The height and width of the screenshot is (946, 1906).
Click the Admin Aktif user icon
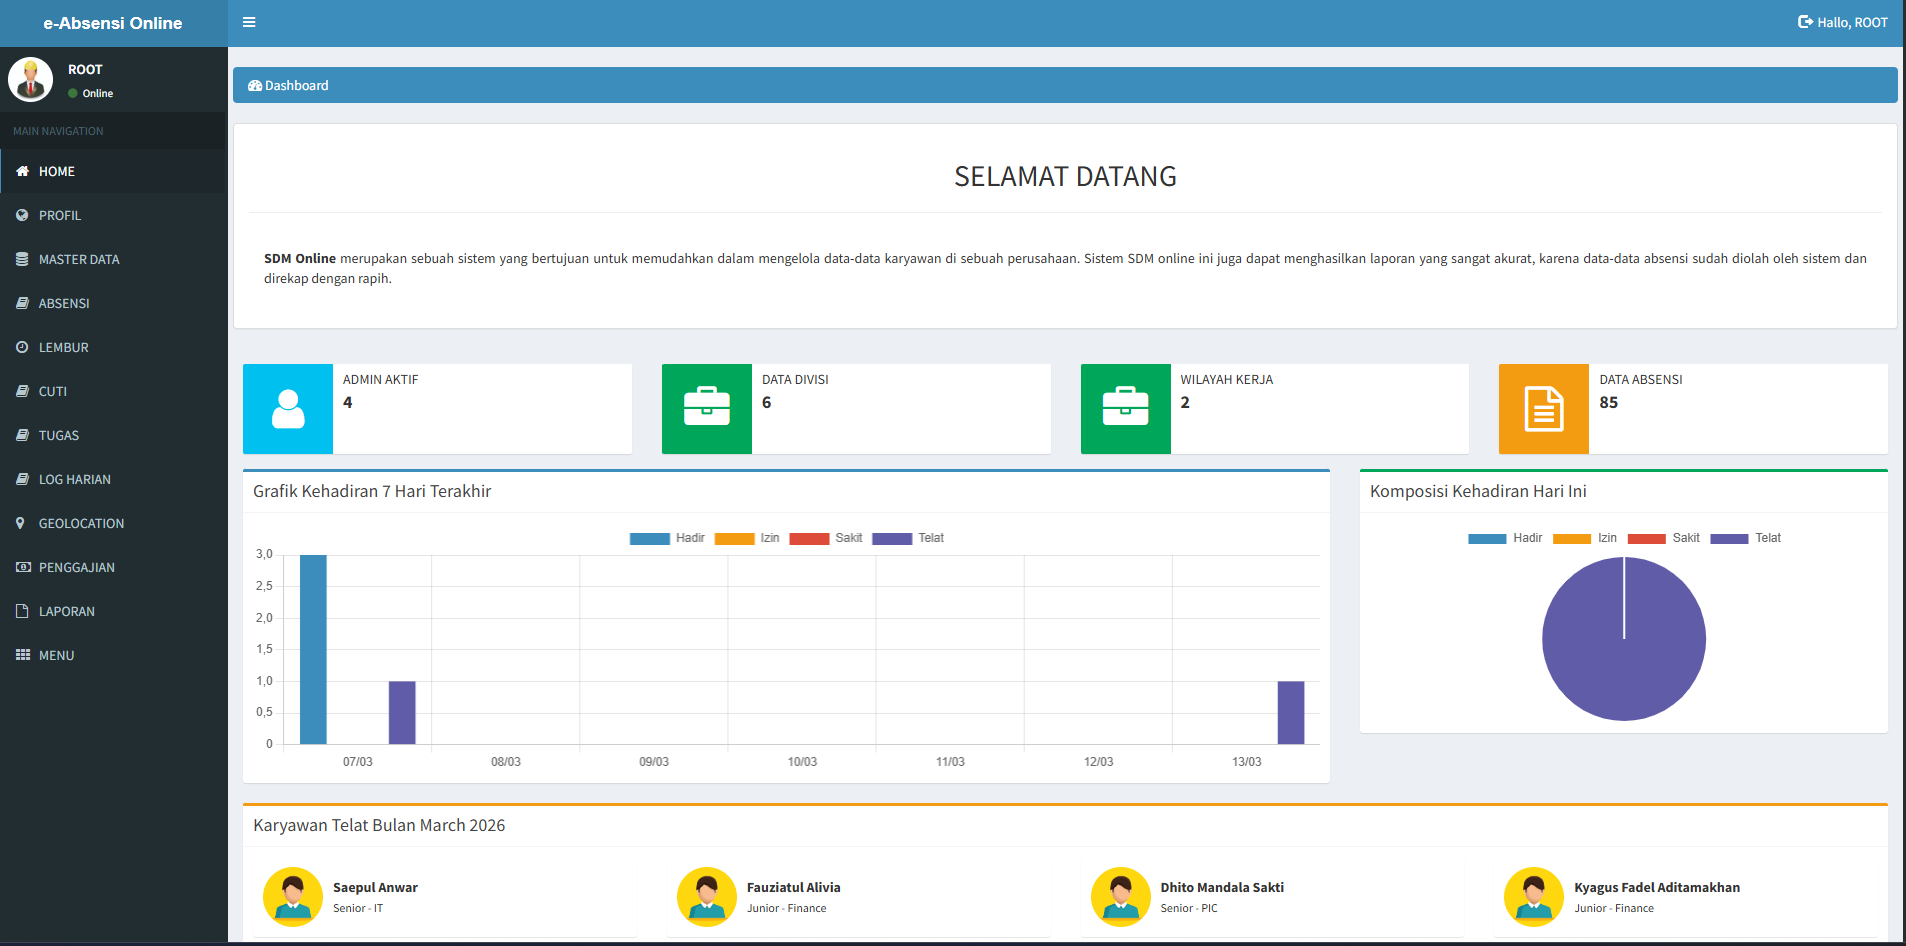click(x=288, y=409)
